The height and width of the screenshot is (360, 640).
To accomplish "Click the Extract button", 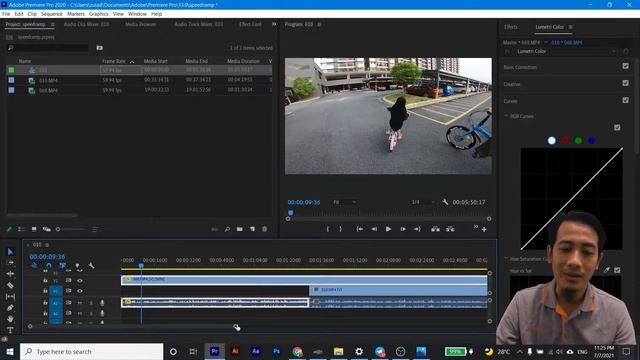I will tap(450, 229).
